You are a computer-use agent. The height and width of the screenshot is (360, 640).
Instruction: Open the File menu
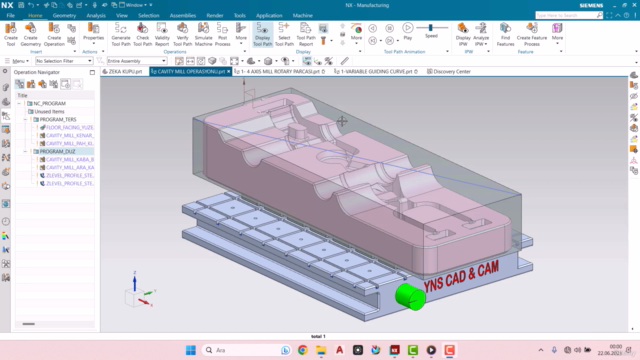click(x=11, y=16)
